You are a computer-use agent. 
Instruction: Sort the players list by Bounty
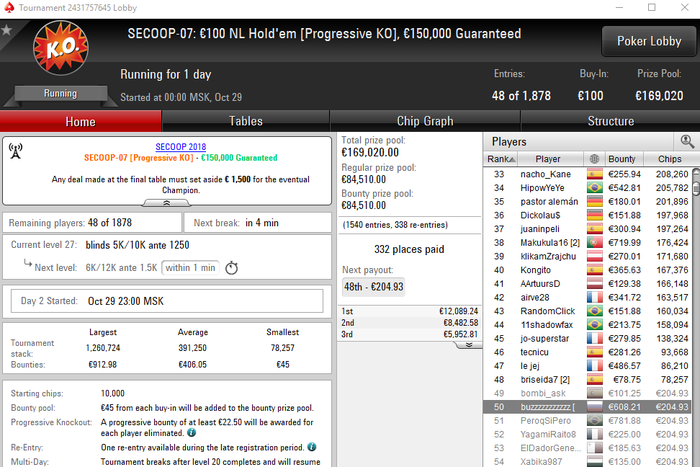[x=622, y=159]
